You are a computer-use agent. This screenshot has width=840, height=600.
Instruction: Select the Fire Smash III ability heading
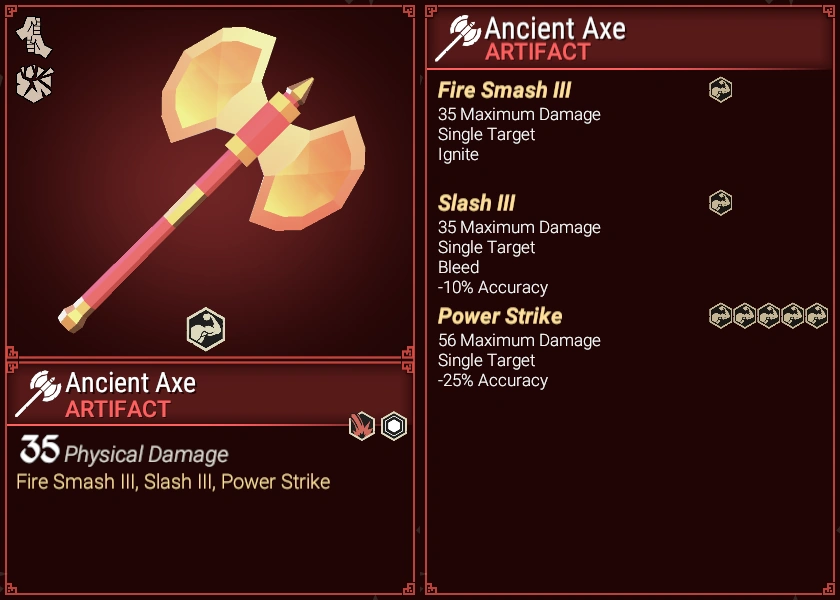(504, 90)
